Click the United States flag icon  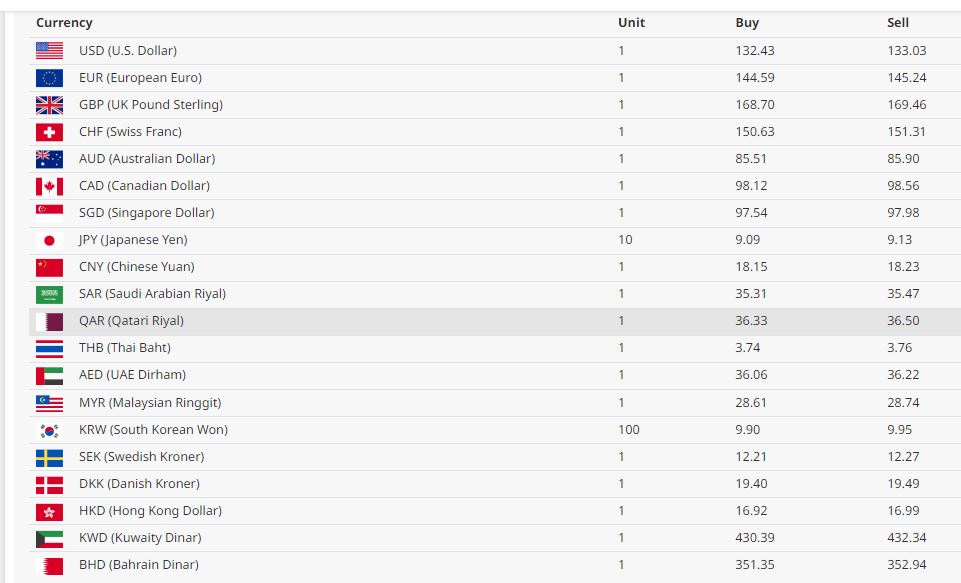49,51
